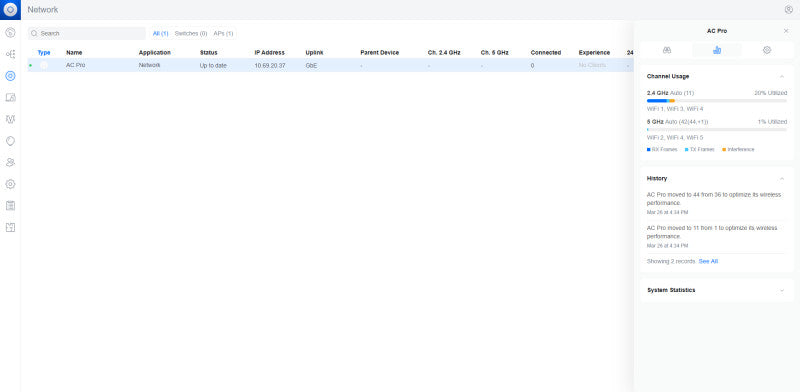Click the AC Pro device type icon
Screen dimensions: 800x392
tap(44, 65)
